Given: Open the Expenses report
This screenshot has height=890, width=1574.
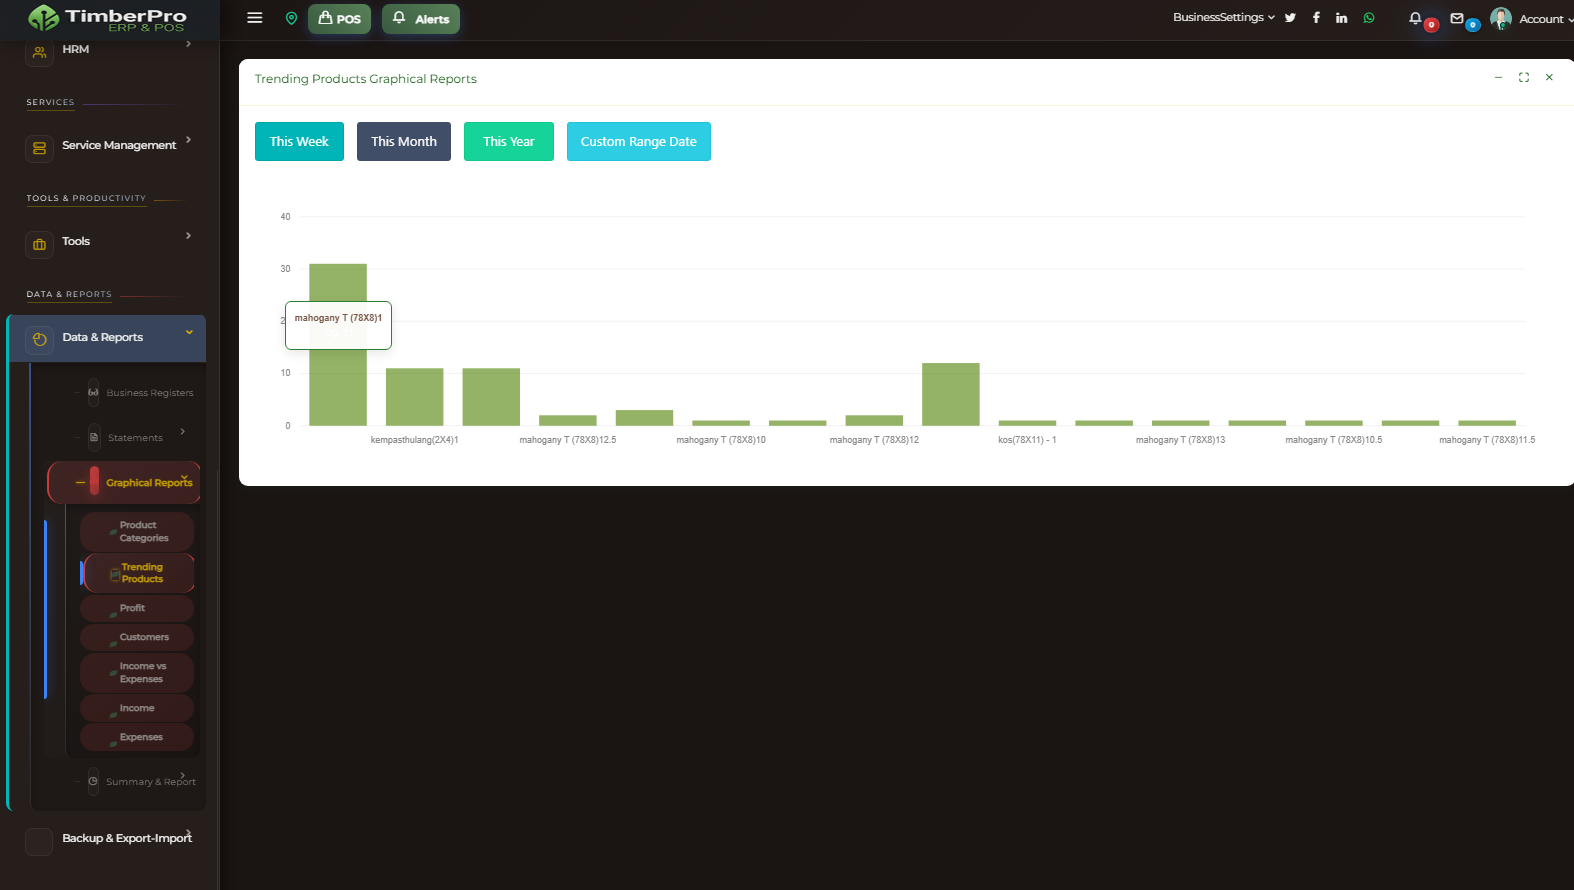Looking at the screenshot, I should click(x=137, y=737).
